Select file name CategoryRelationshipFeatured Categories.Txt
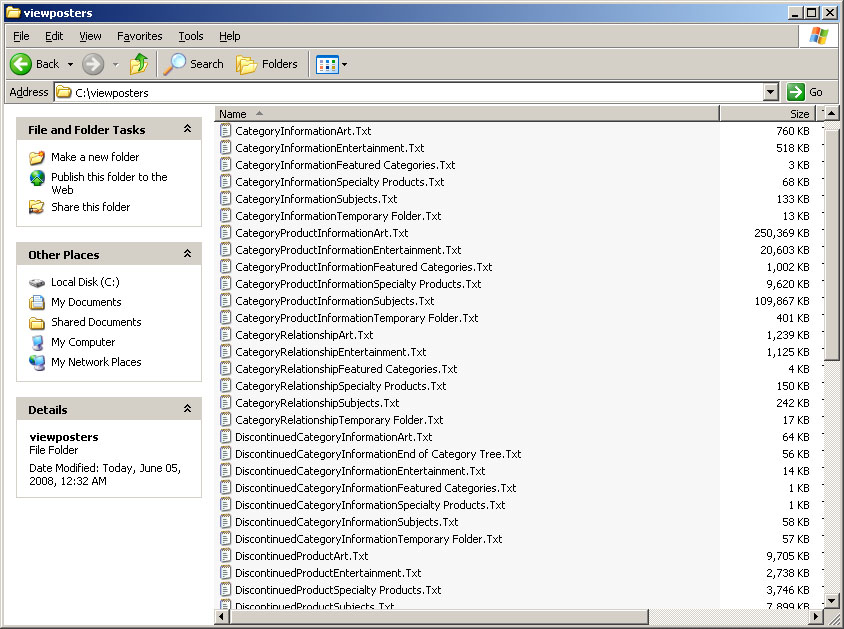The width and height of the screenshot is (844, 629). pos(346,369)
